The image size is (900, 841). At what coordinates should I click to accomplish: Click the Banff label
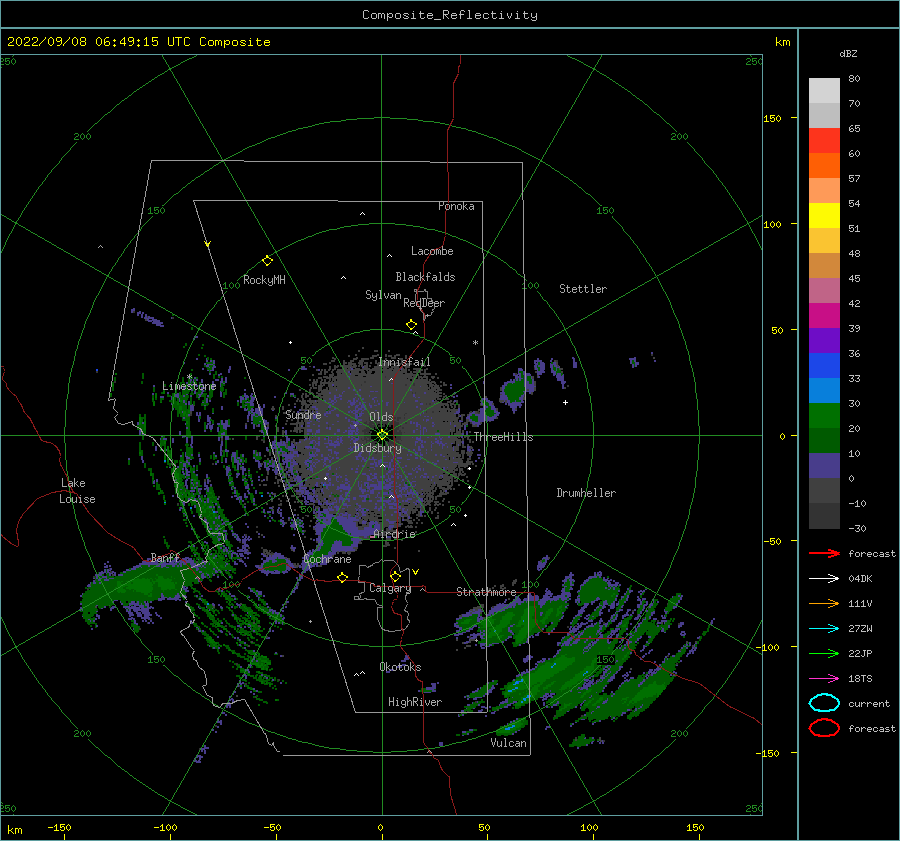[x=165, y=557]
